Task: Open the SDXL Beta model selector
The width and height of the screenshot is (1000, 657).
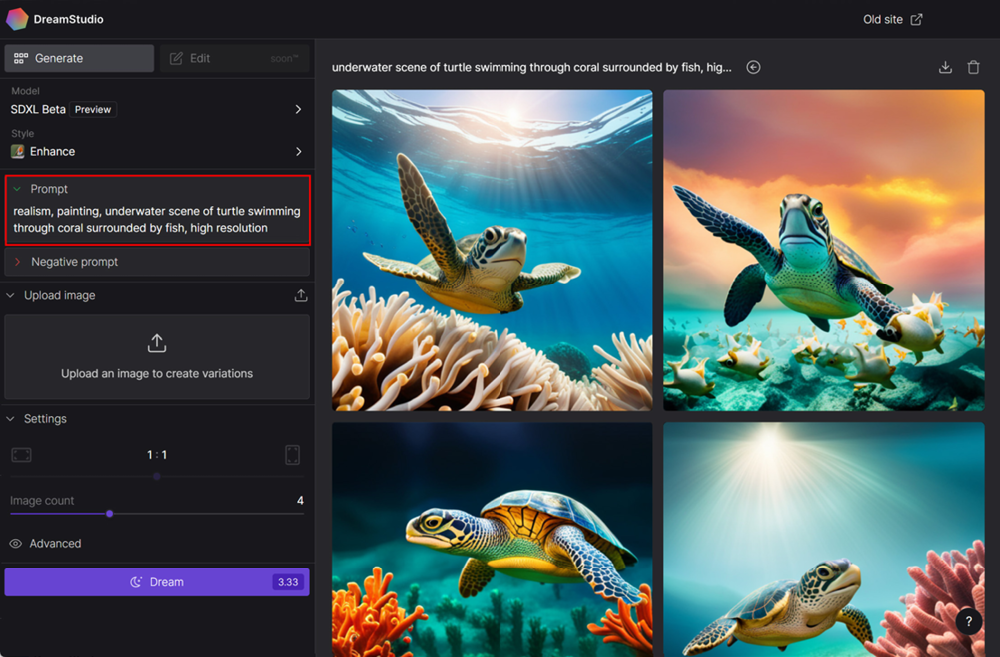Action: (156, 109)
